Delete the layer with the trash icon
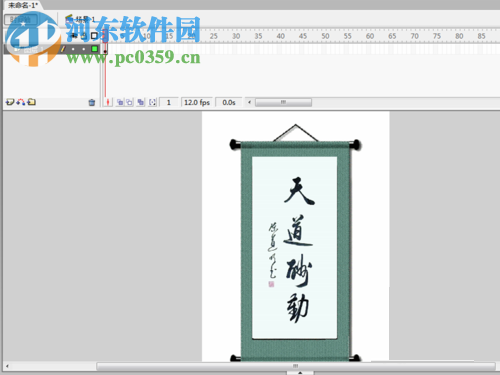 [92, 102]
